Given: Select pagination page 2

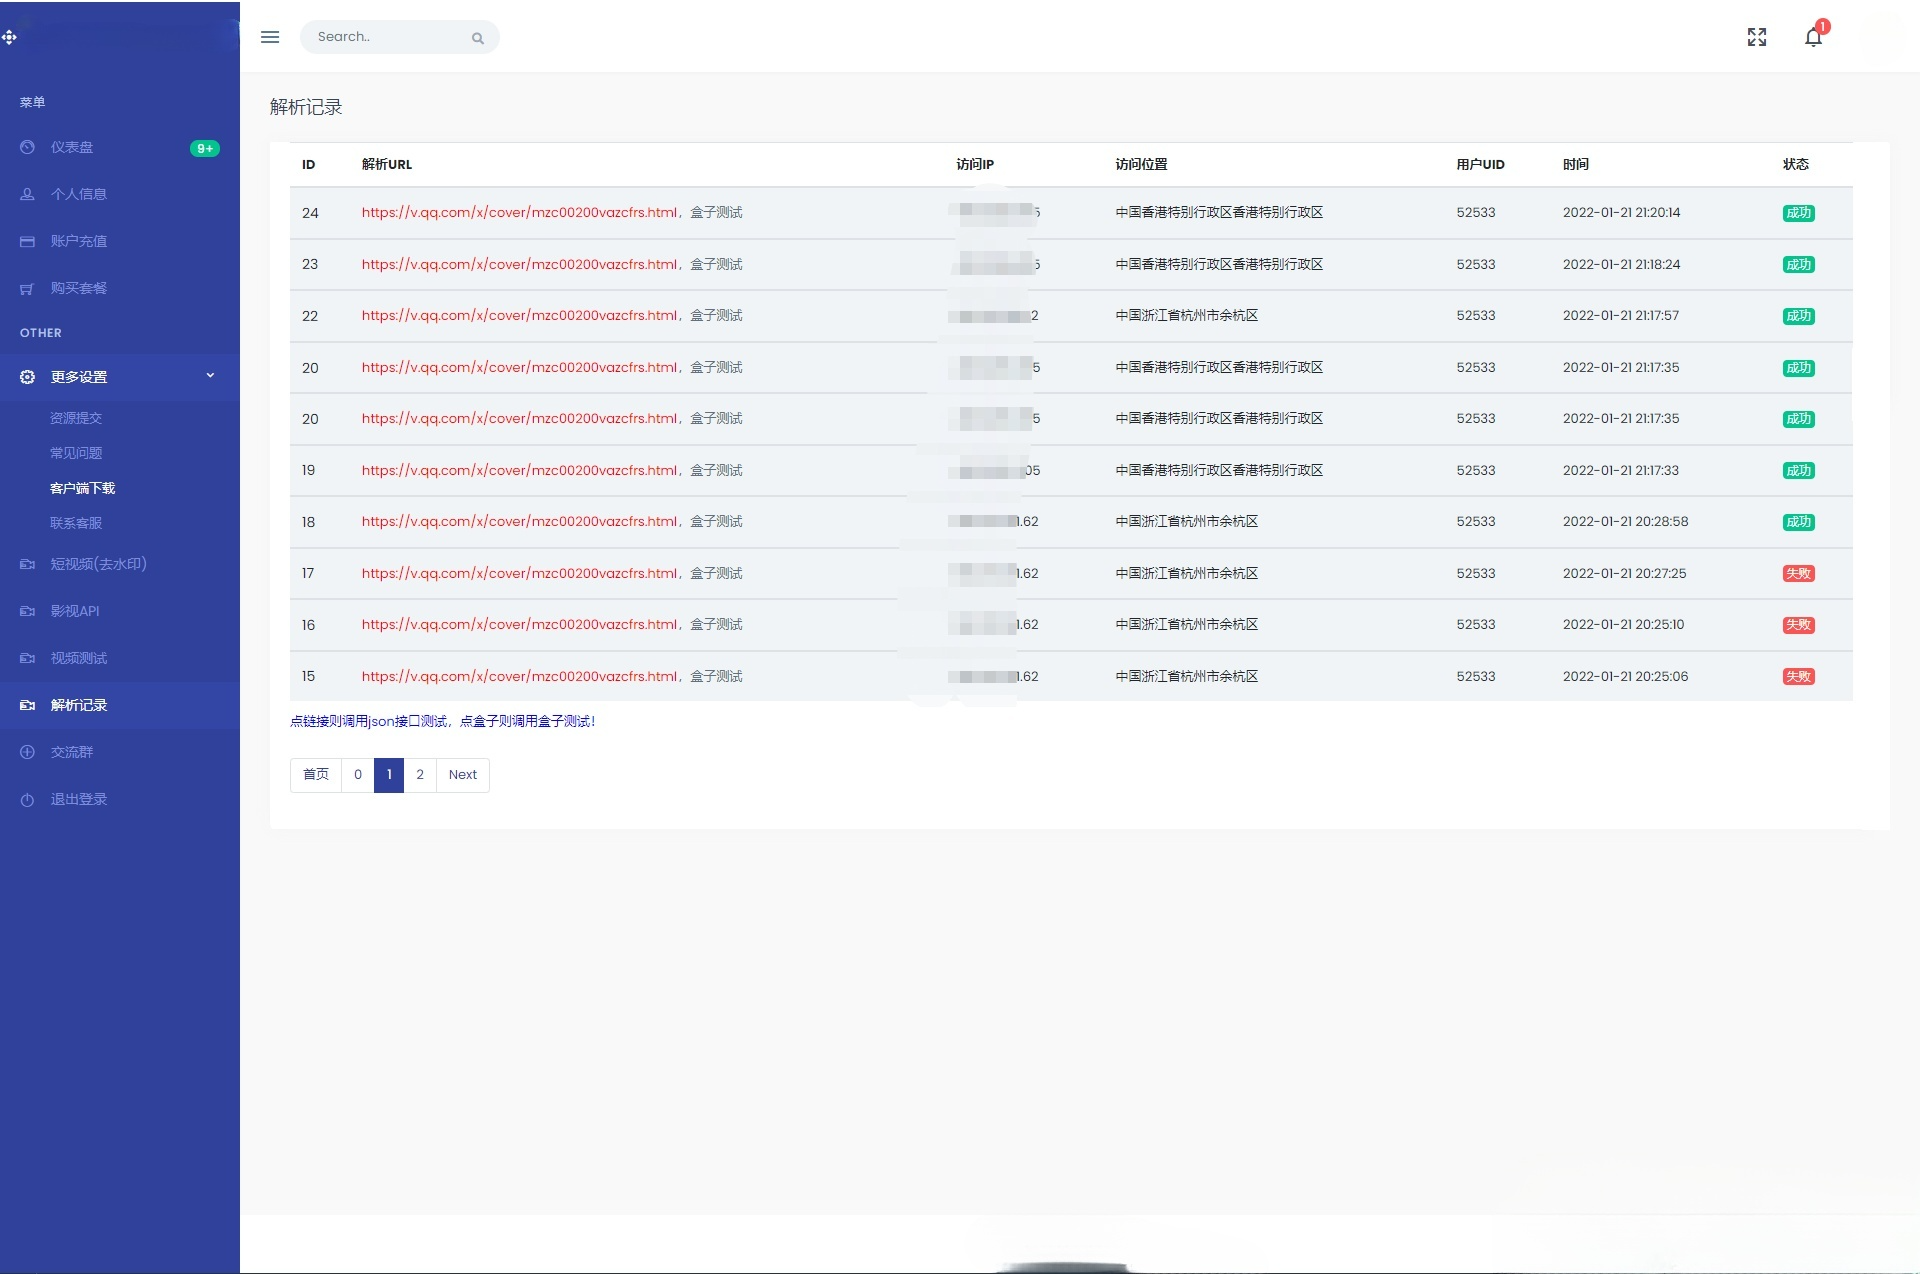Looking at the screenshot, I should (x=420, y=775).
